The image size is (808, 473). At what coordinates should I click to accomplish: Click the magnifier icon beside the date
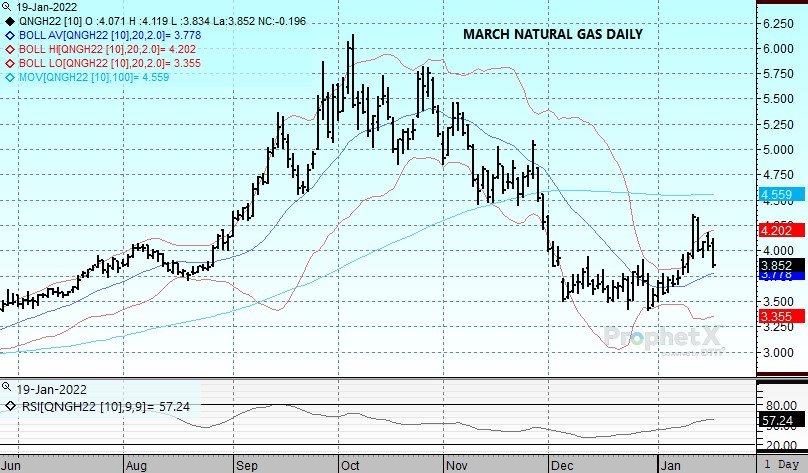[8, 6]
